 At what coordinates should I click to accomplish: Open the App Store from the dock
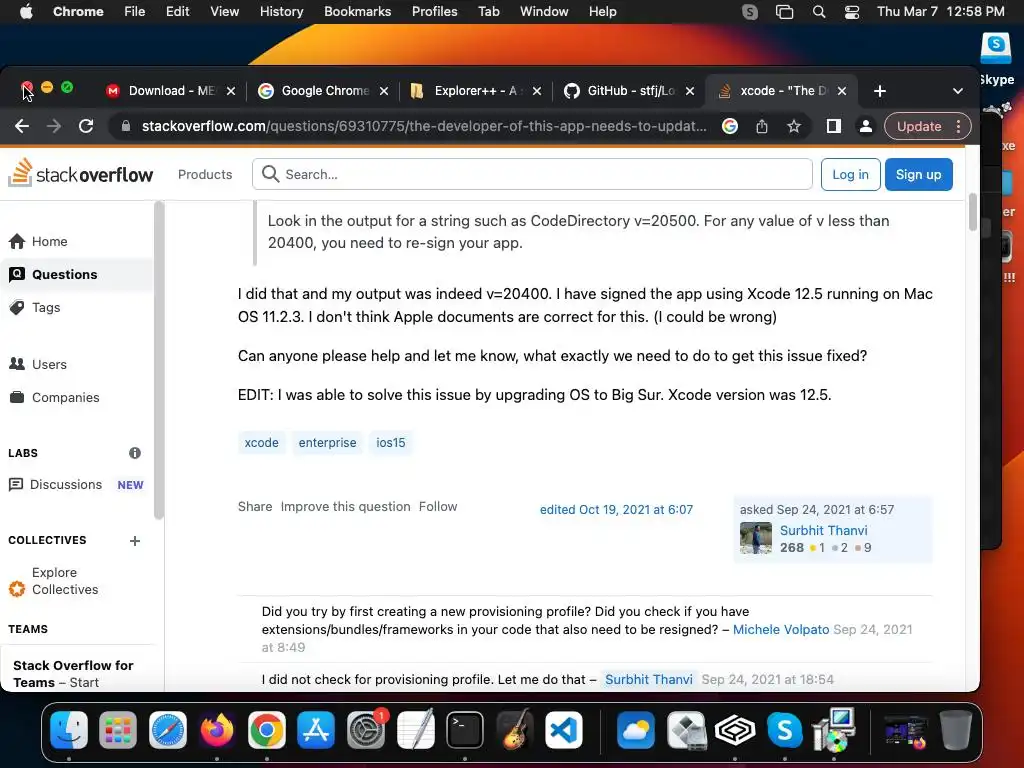coord(316,729)
